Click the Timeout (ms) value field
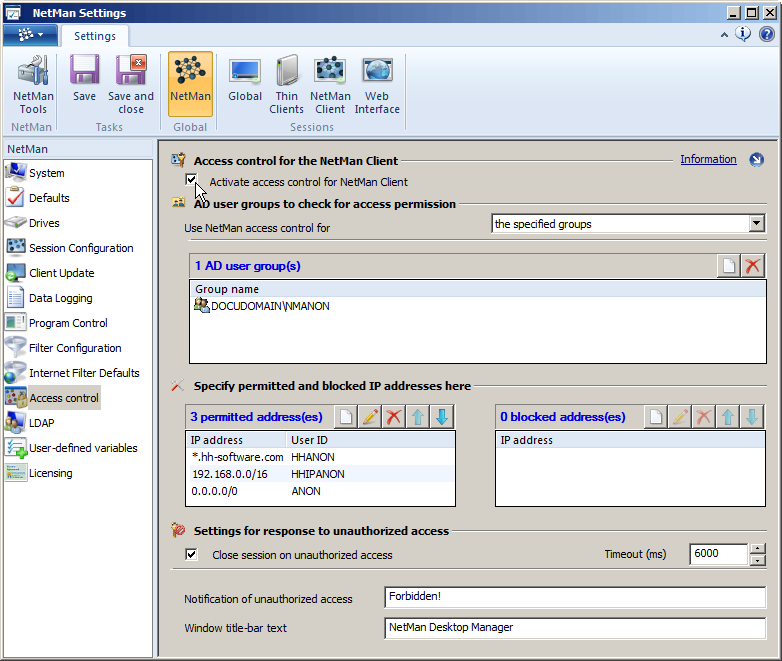The height and width of the screenshot is (661, 782). point(718,554)
